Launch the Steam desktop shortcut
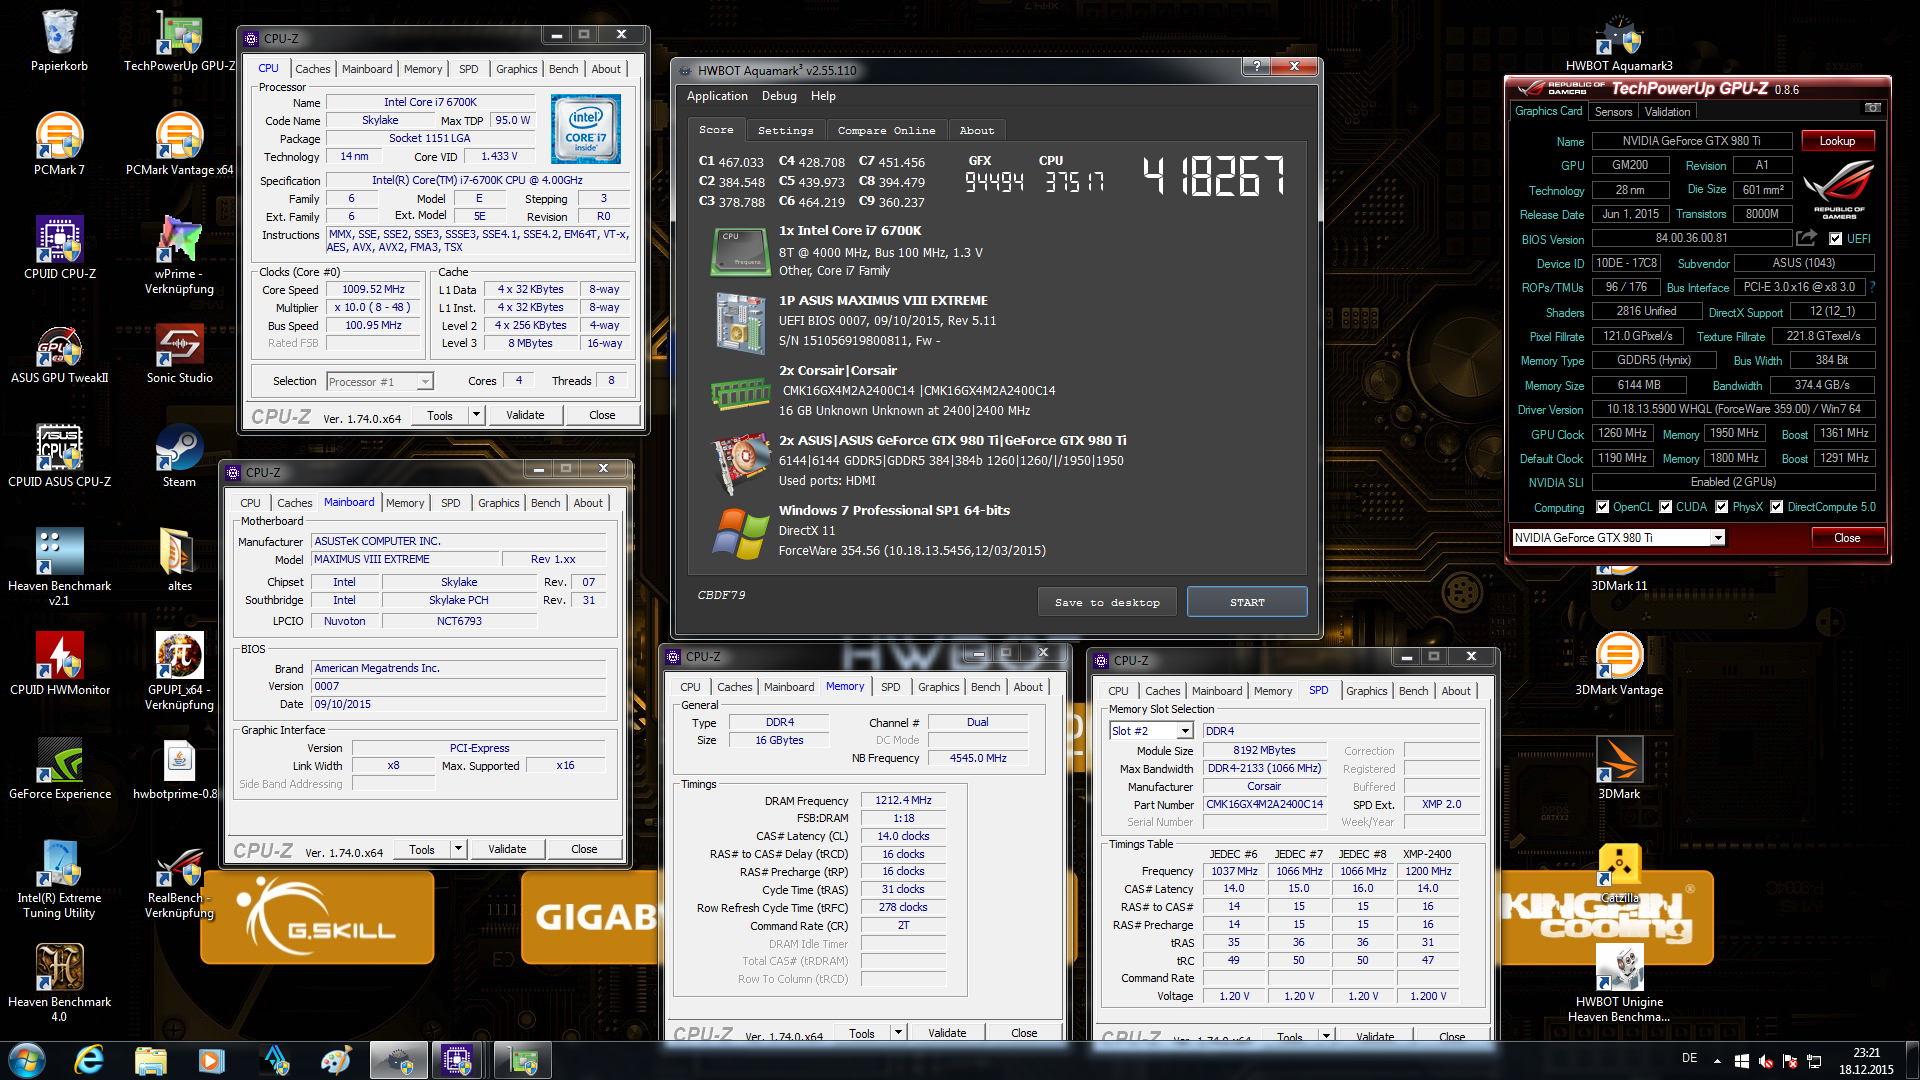 pyautogui.click(x=179, y=456)
